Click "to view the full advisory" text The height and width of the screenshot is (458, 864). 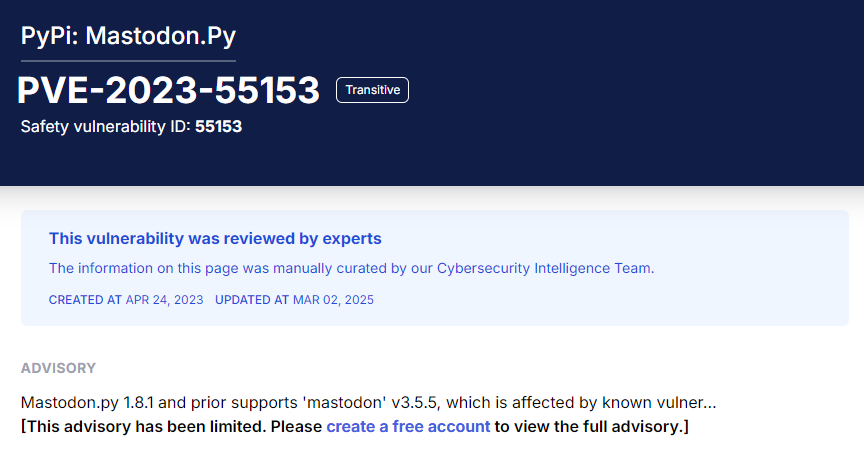(590, 427)
